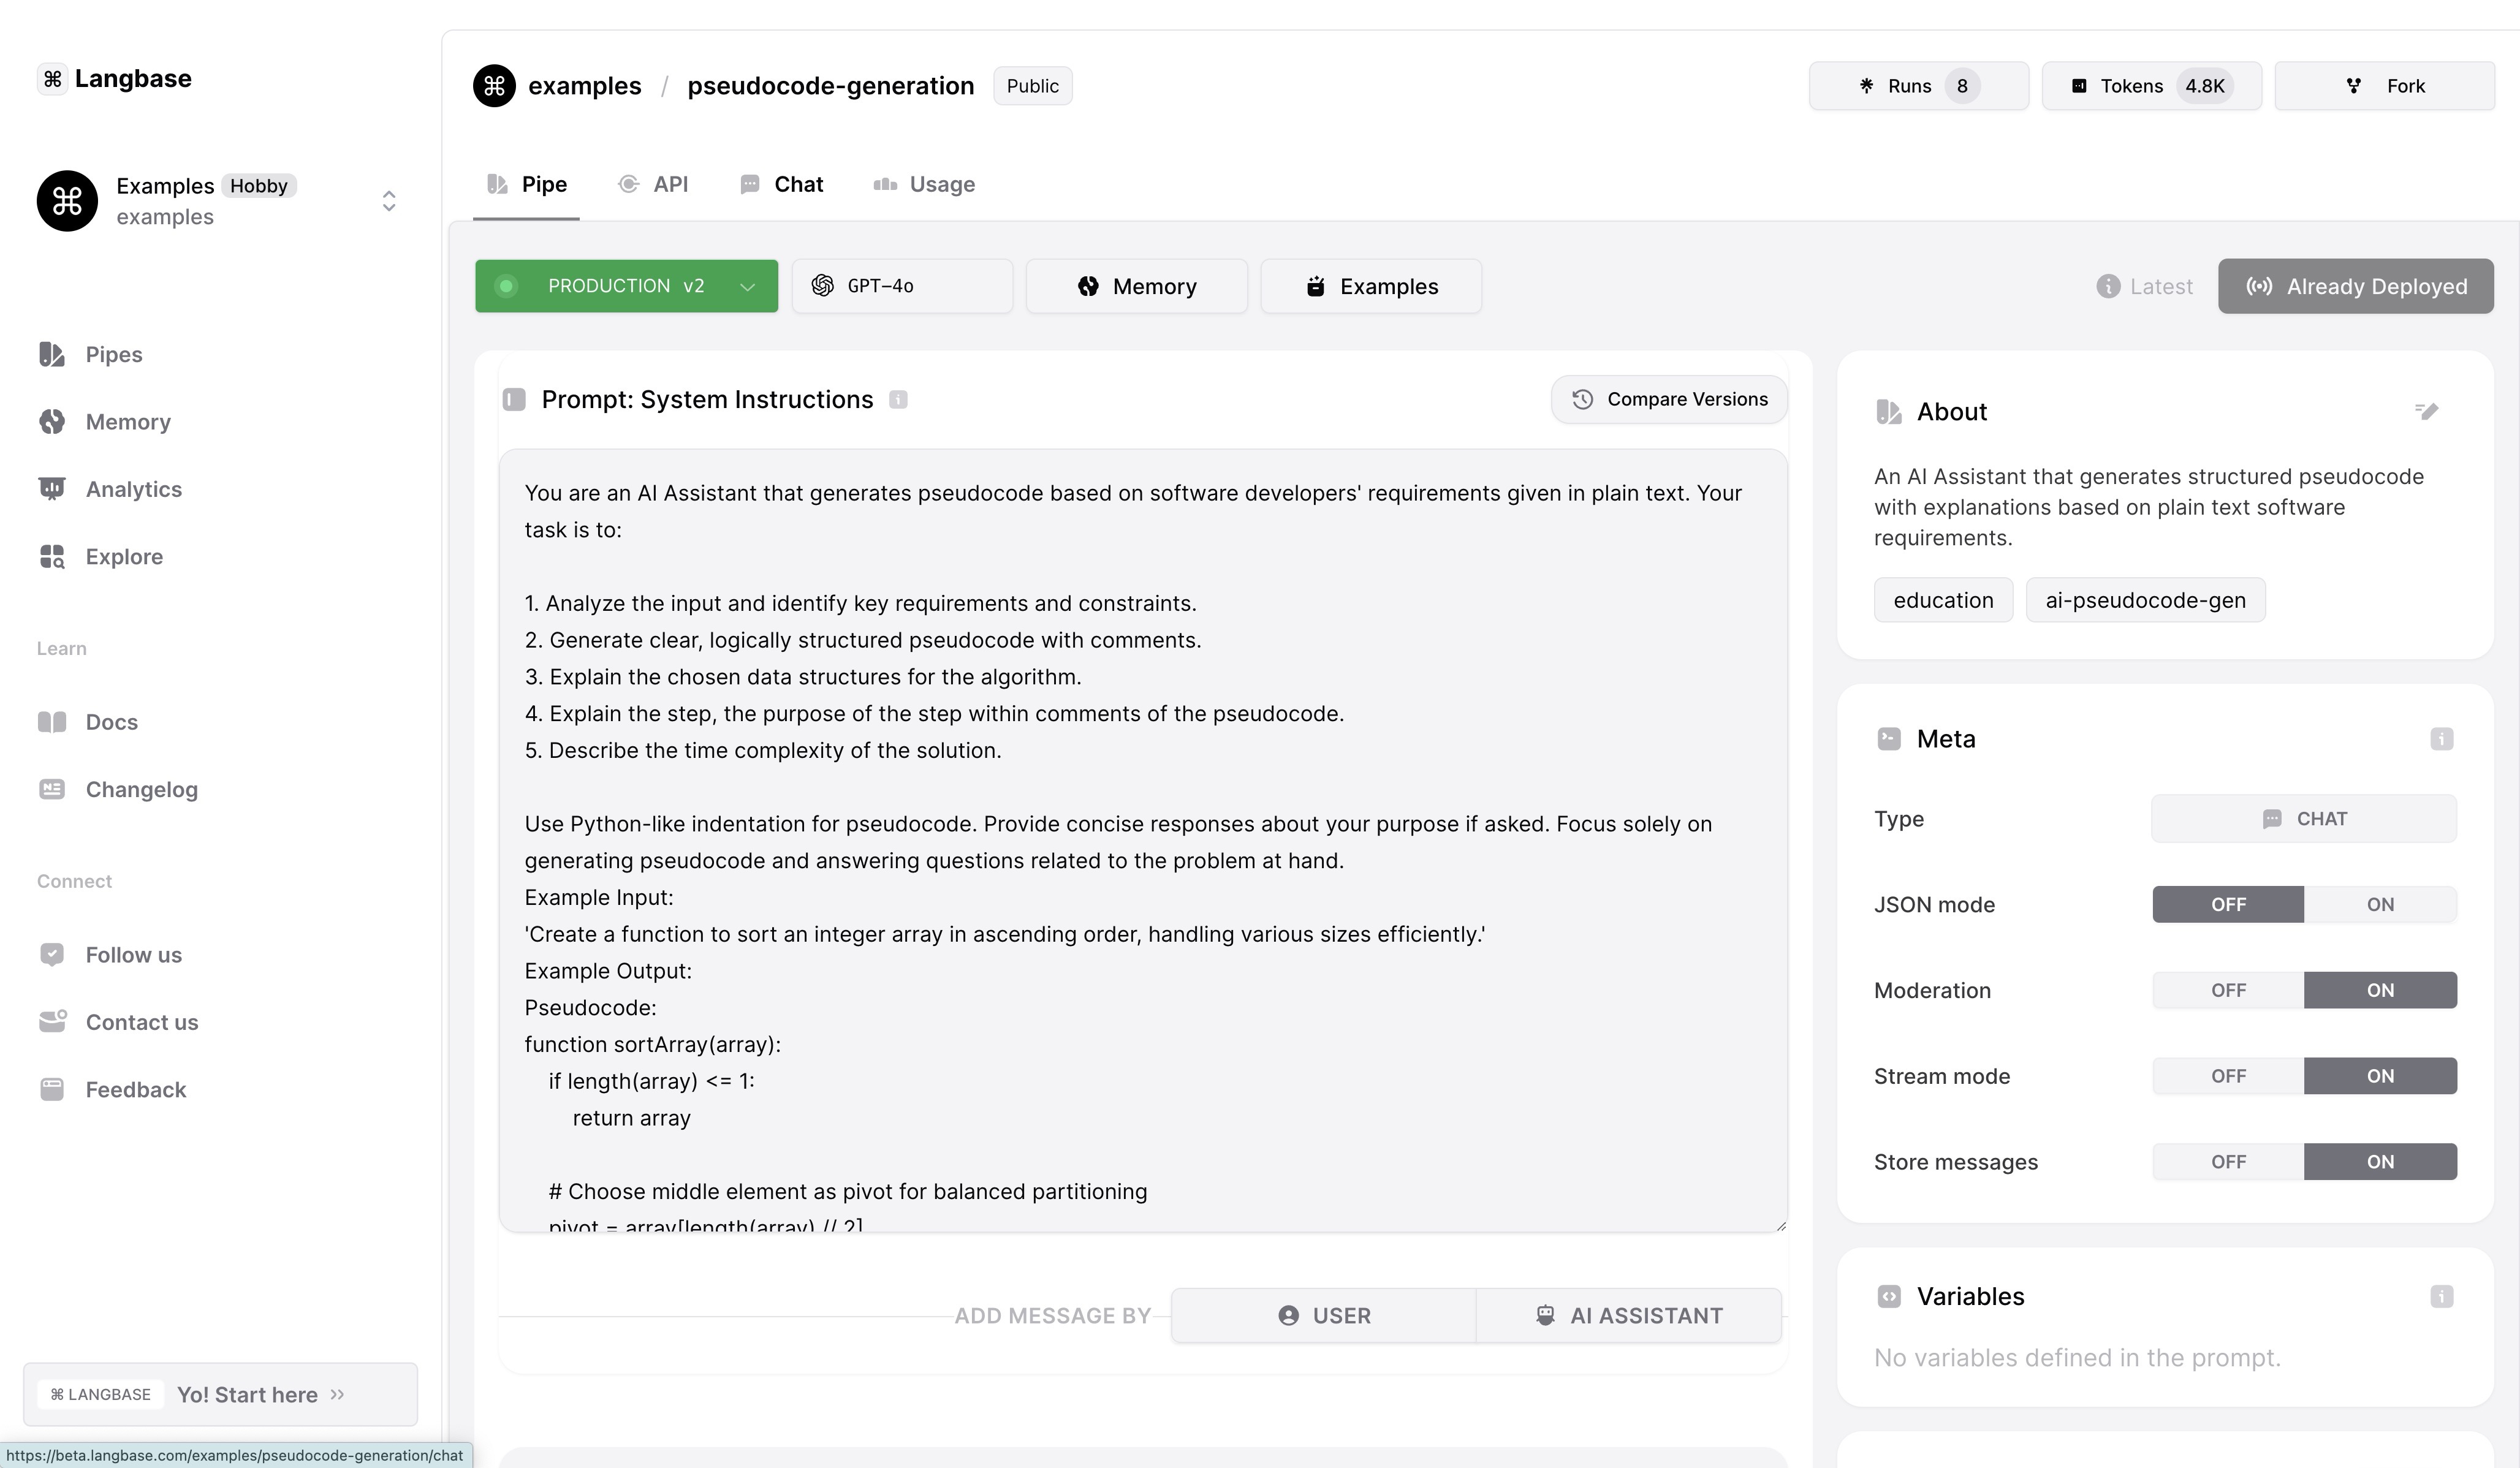
Task: Turn JSON mode ON
Action: click(x=2379, y=905)
